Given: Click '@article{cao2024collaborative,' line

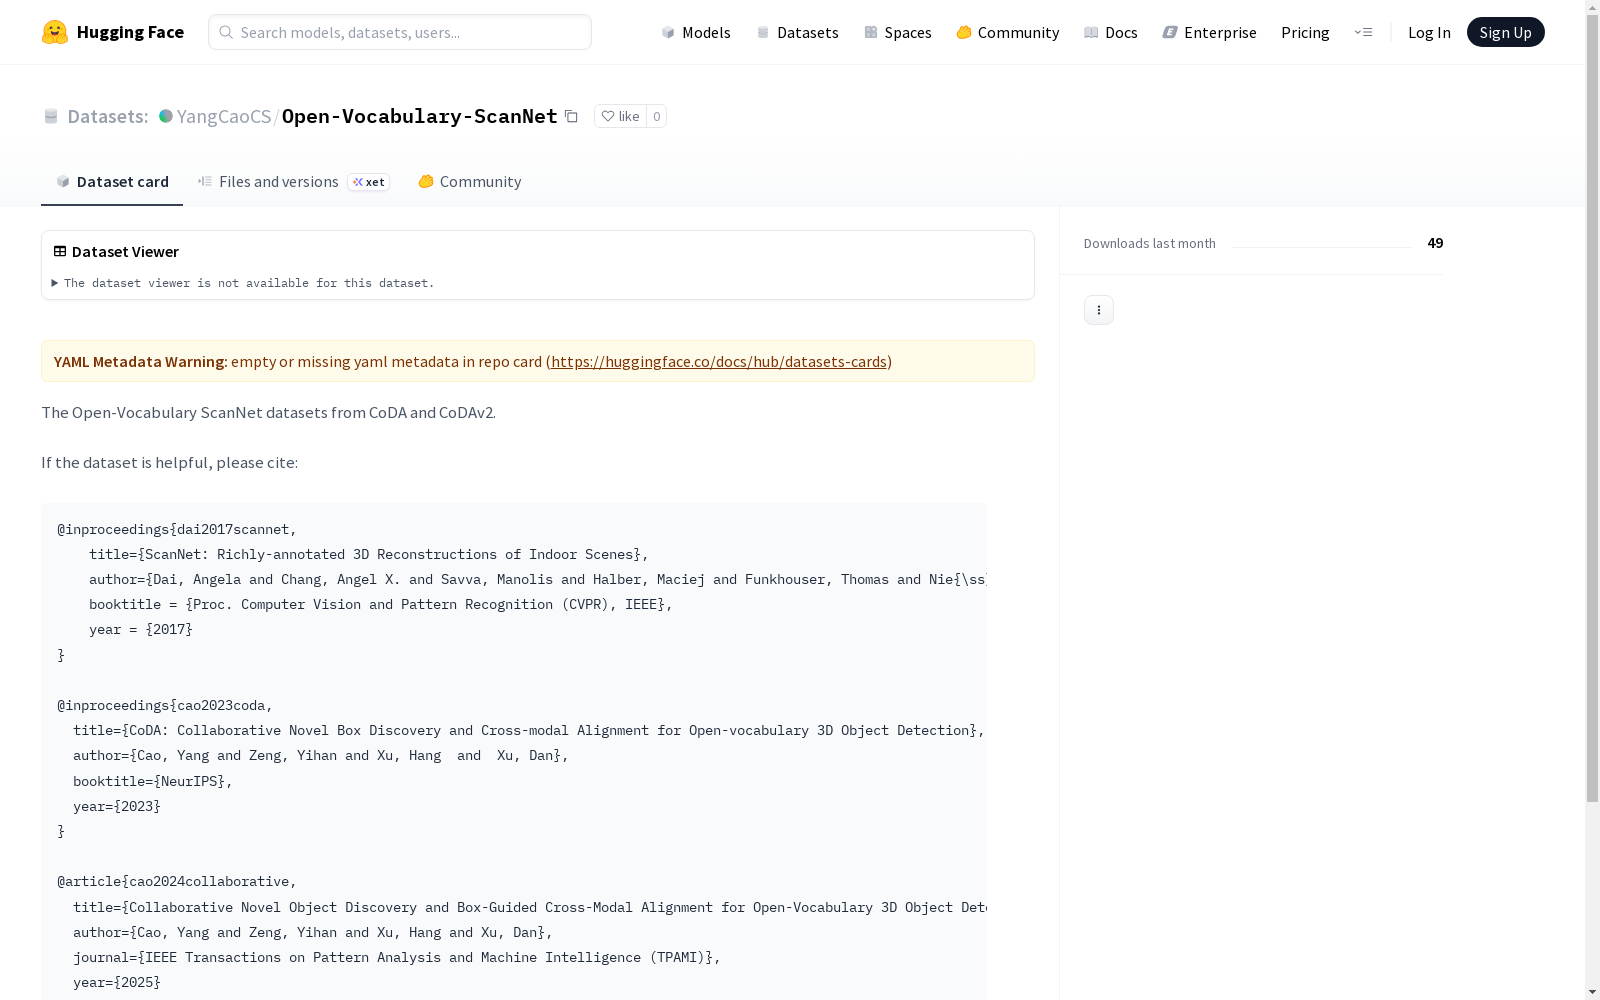Looking at the screenshot, I should tap(177, 881).
